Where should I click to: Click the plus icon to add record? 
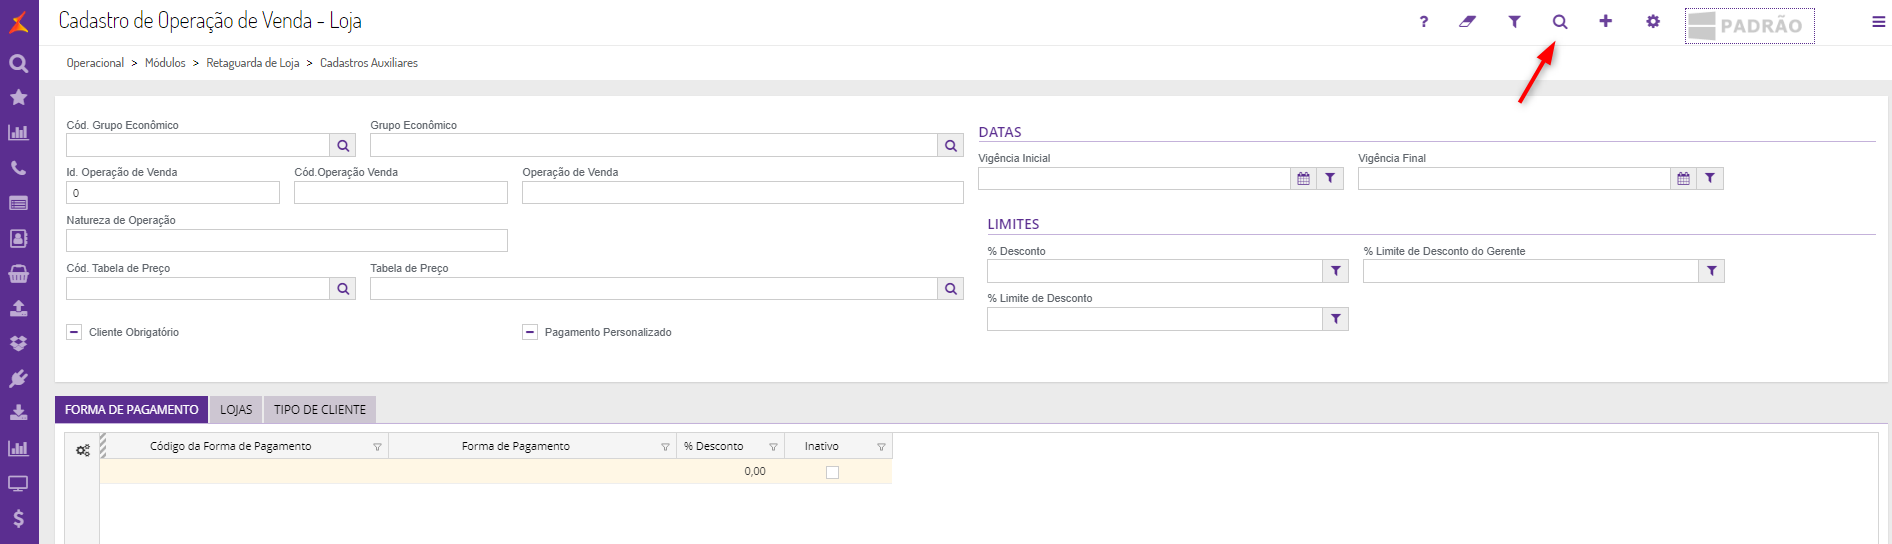pyautogui.click(x=1605, y=21)
